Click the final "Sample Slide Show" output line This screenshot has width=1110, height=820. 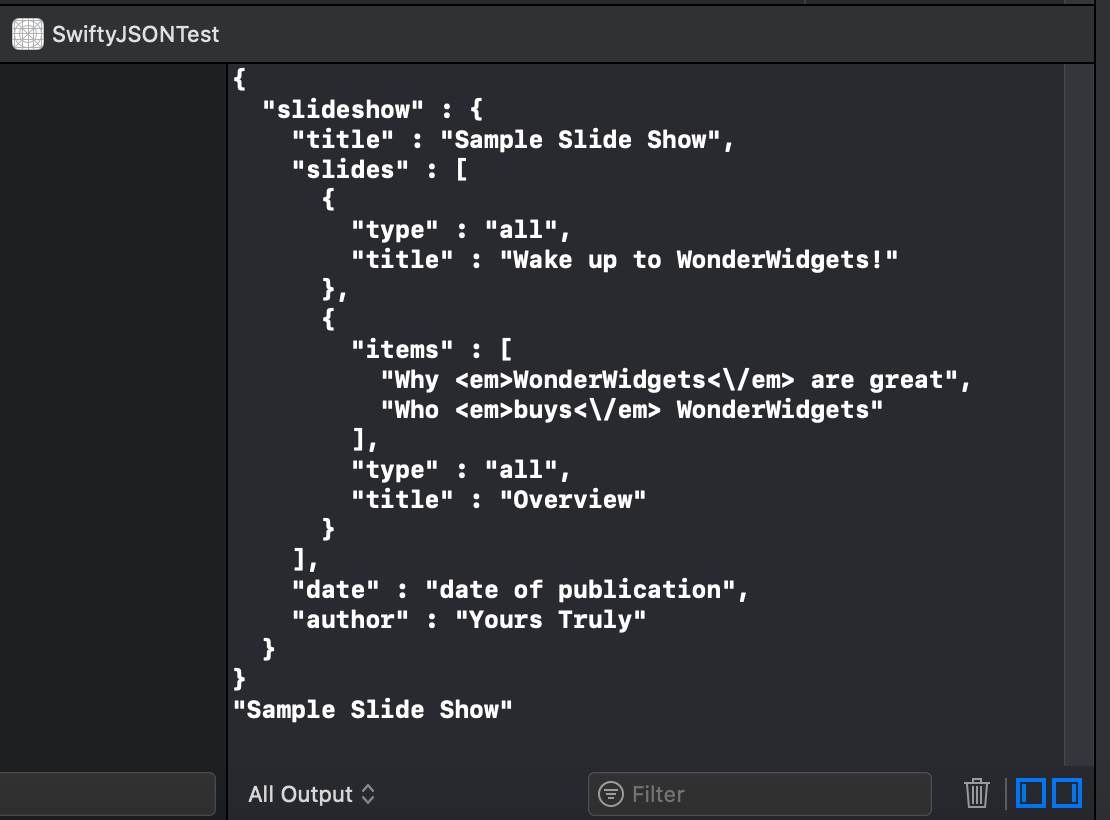pyautogui.click(x=373, y=710)
